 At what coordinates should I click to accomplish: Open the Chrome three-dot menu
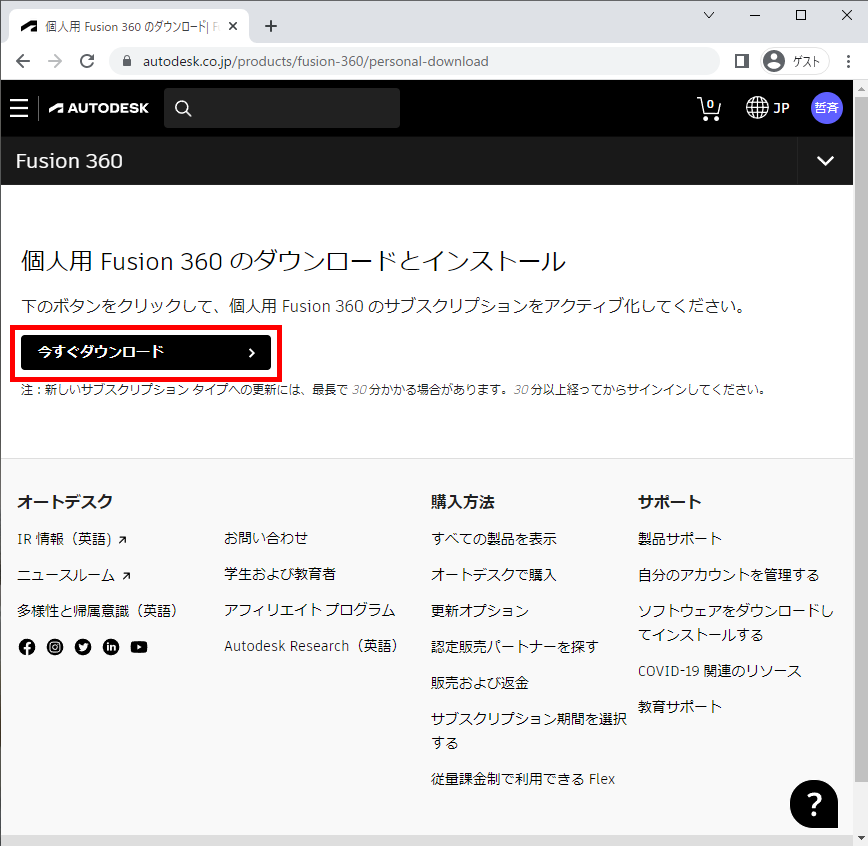point(848,61)
